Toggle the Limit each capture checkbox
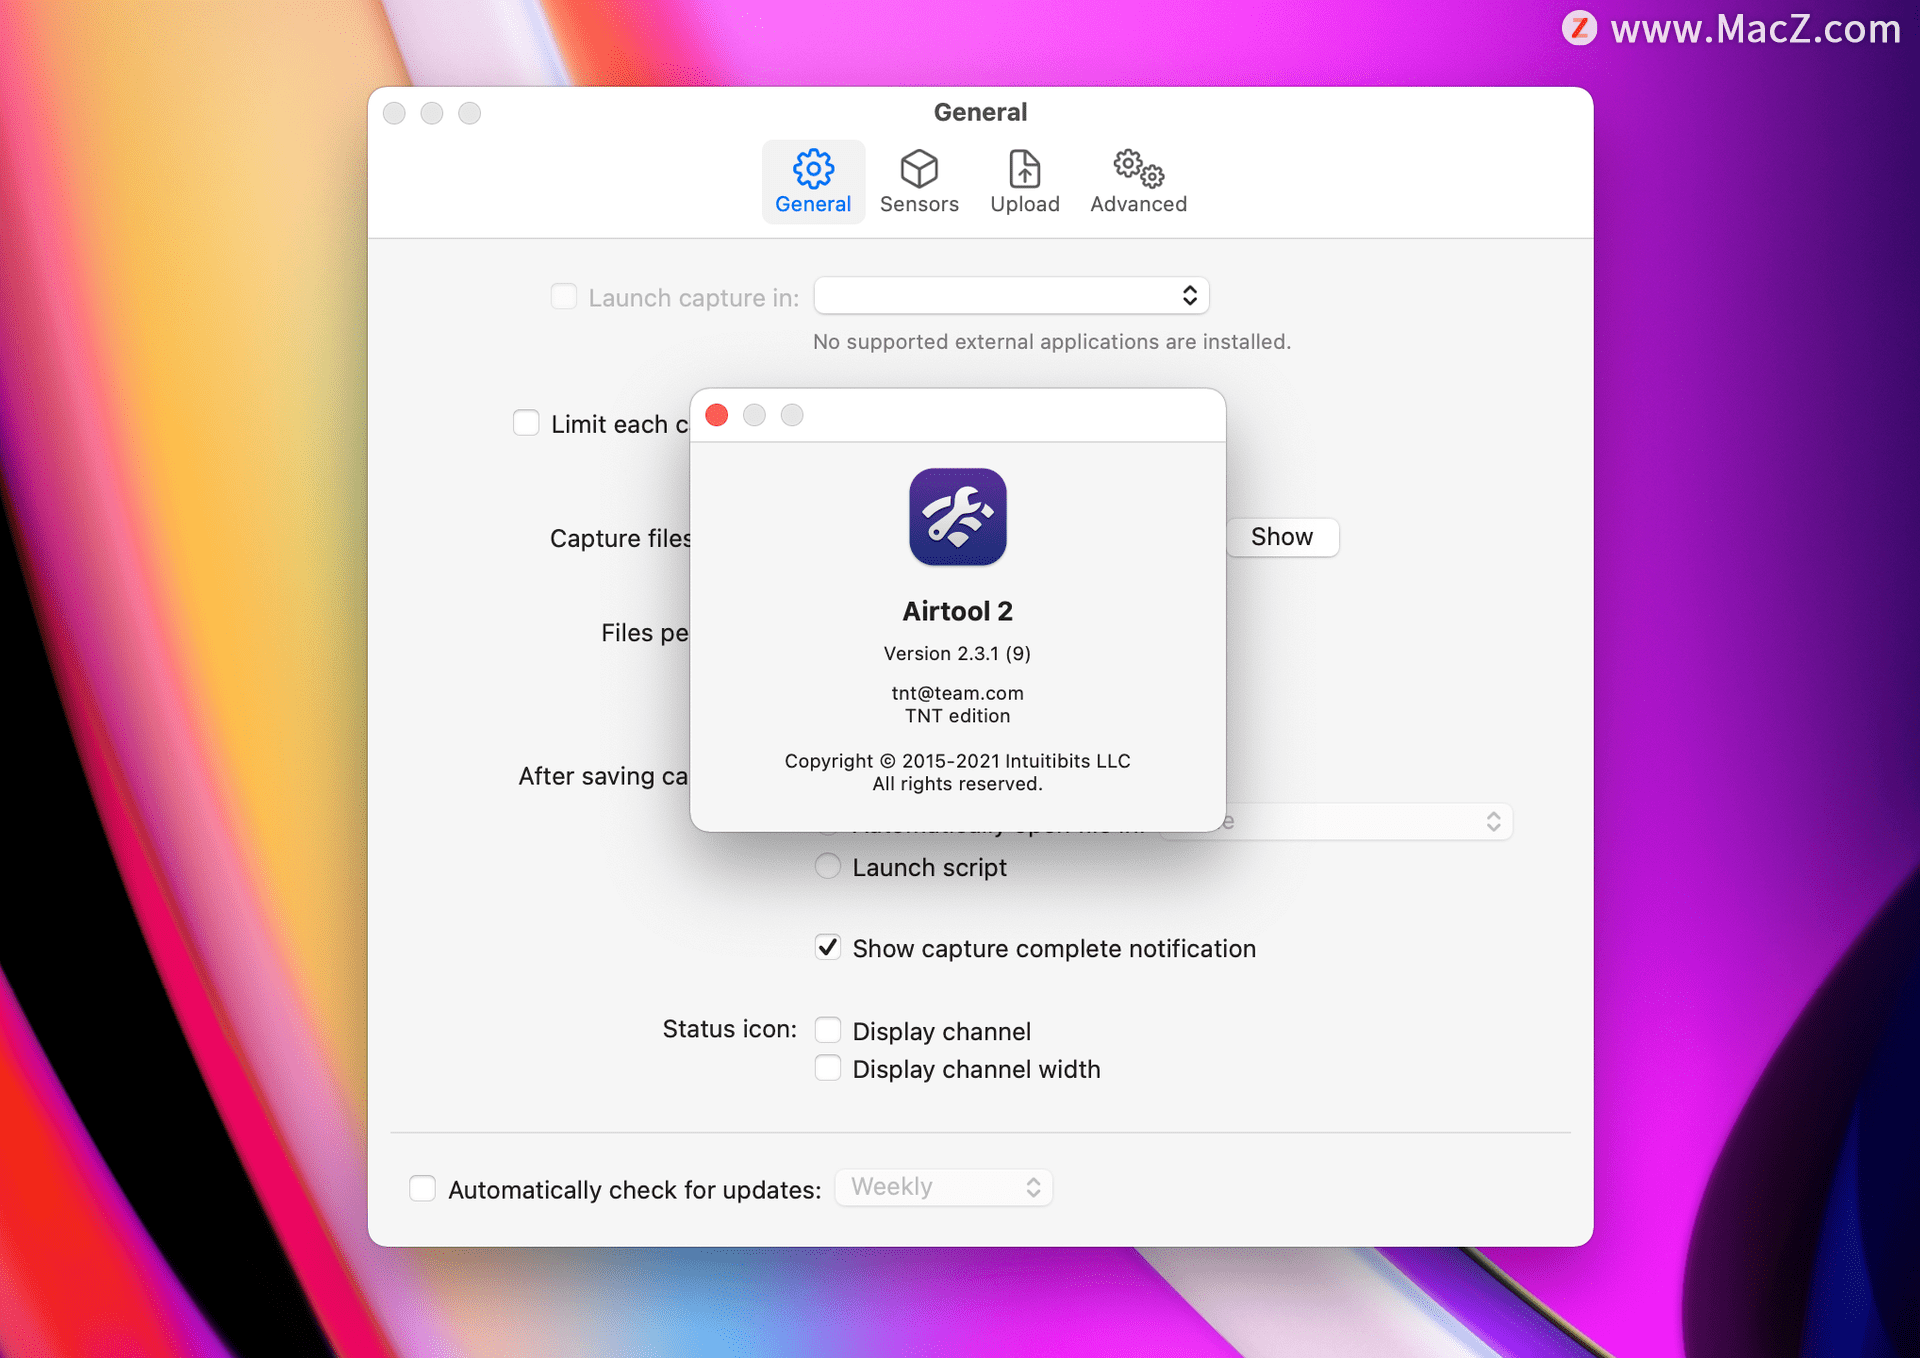 (x=526, y=423)
